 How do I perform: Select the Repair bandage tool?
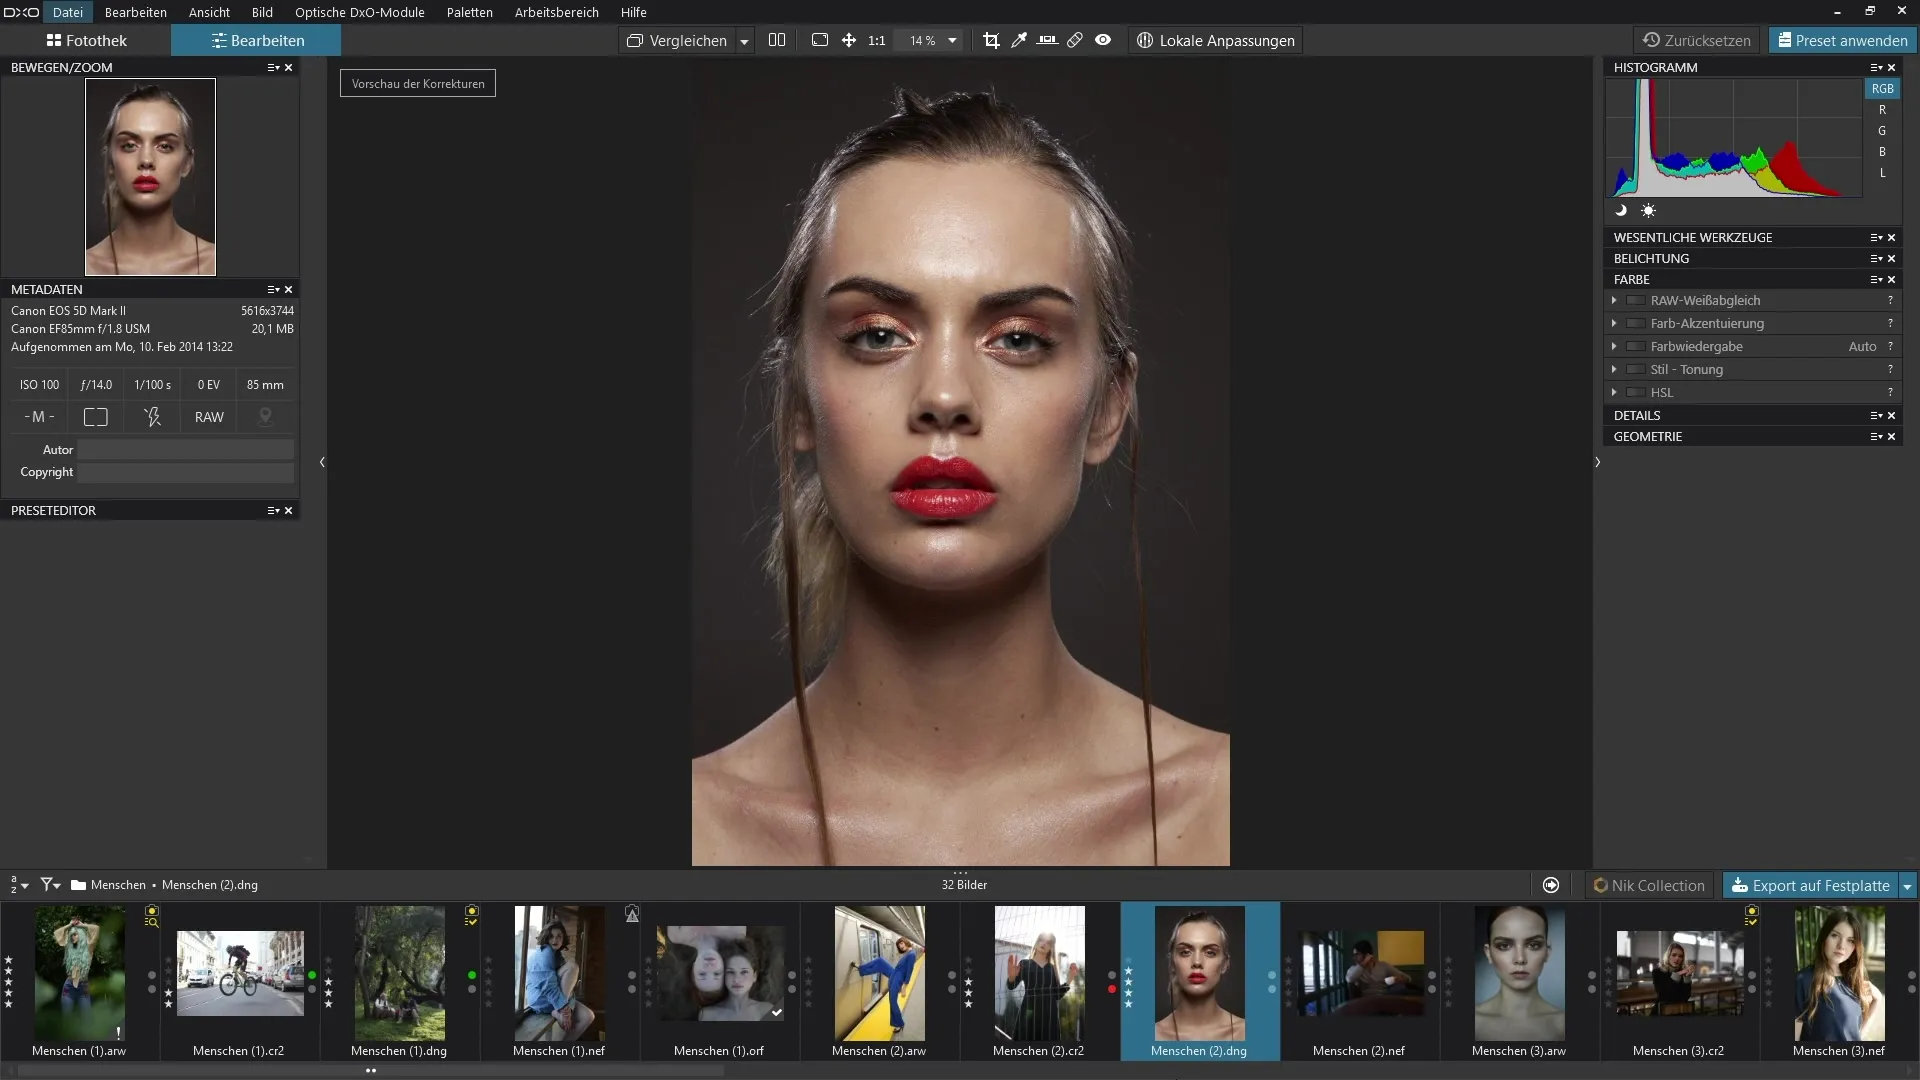click(1075, 40)
